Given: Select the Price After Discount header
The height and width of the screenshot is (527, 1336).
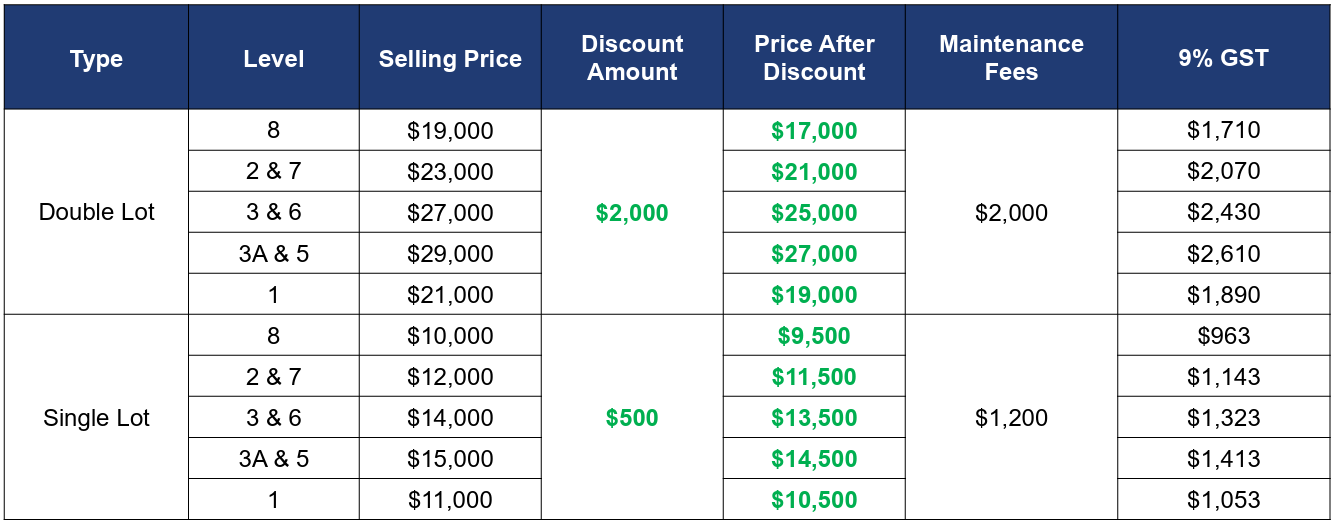Looking at the screenshot, I should [x=814, y=59].
